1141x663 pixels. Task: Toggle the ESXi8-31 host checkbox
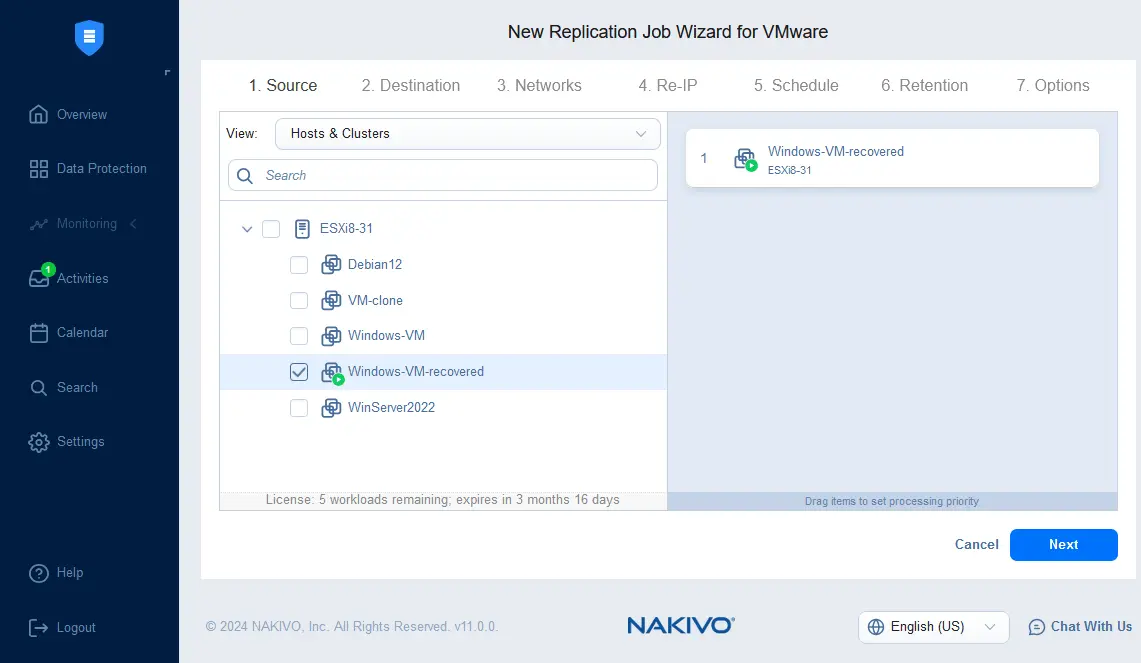(271, 229)
